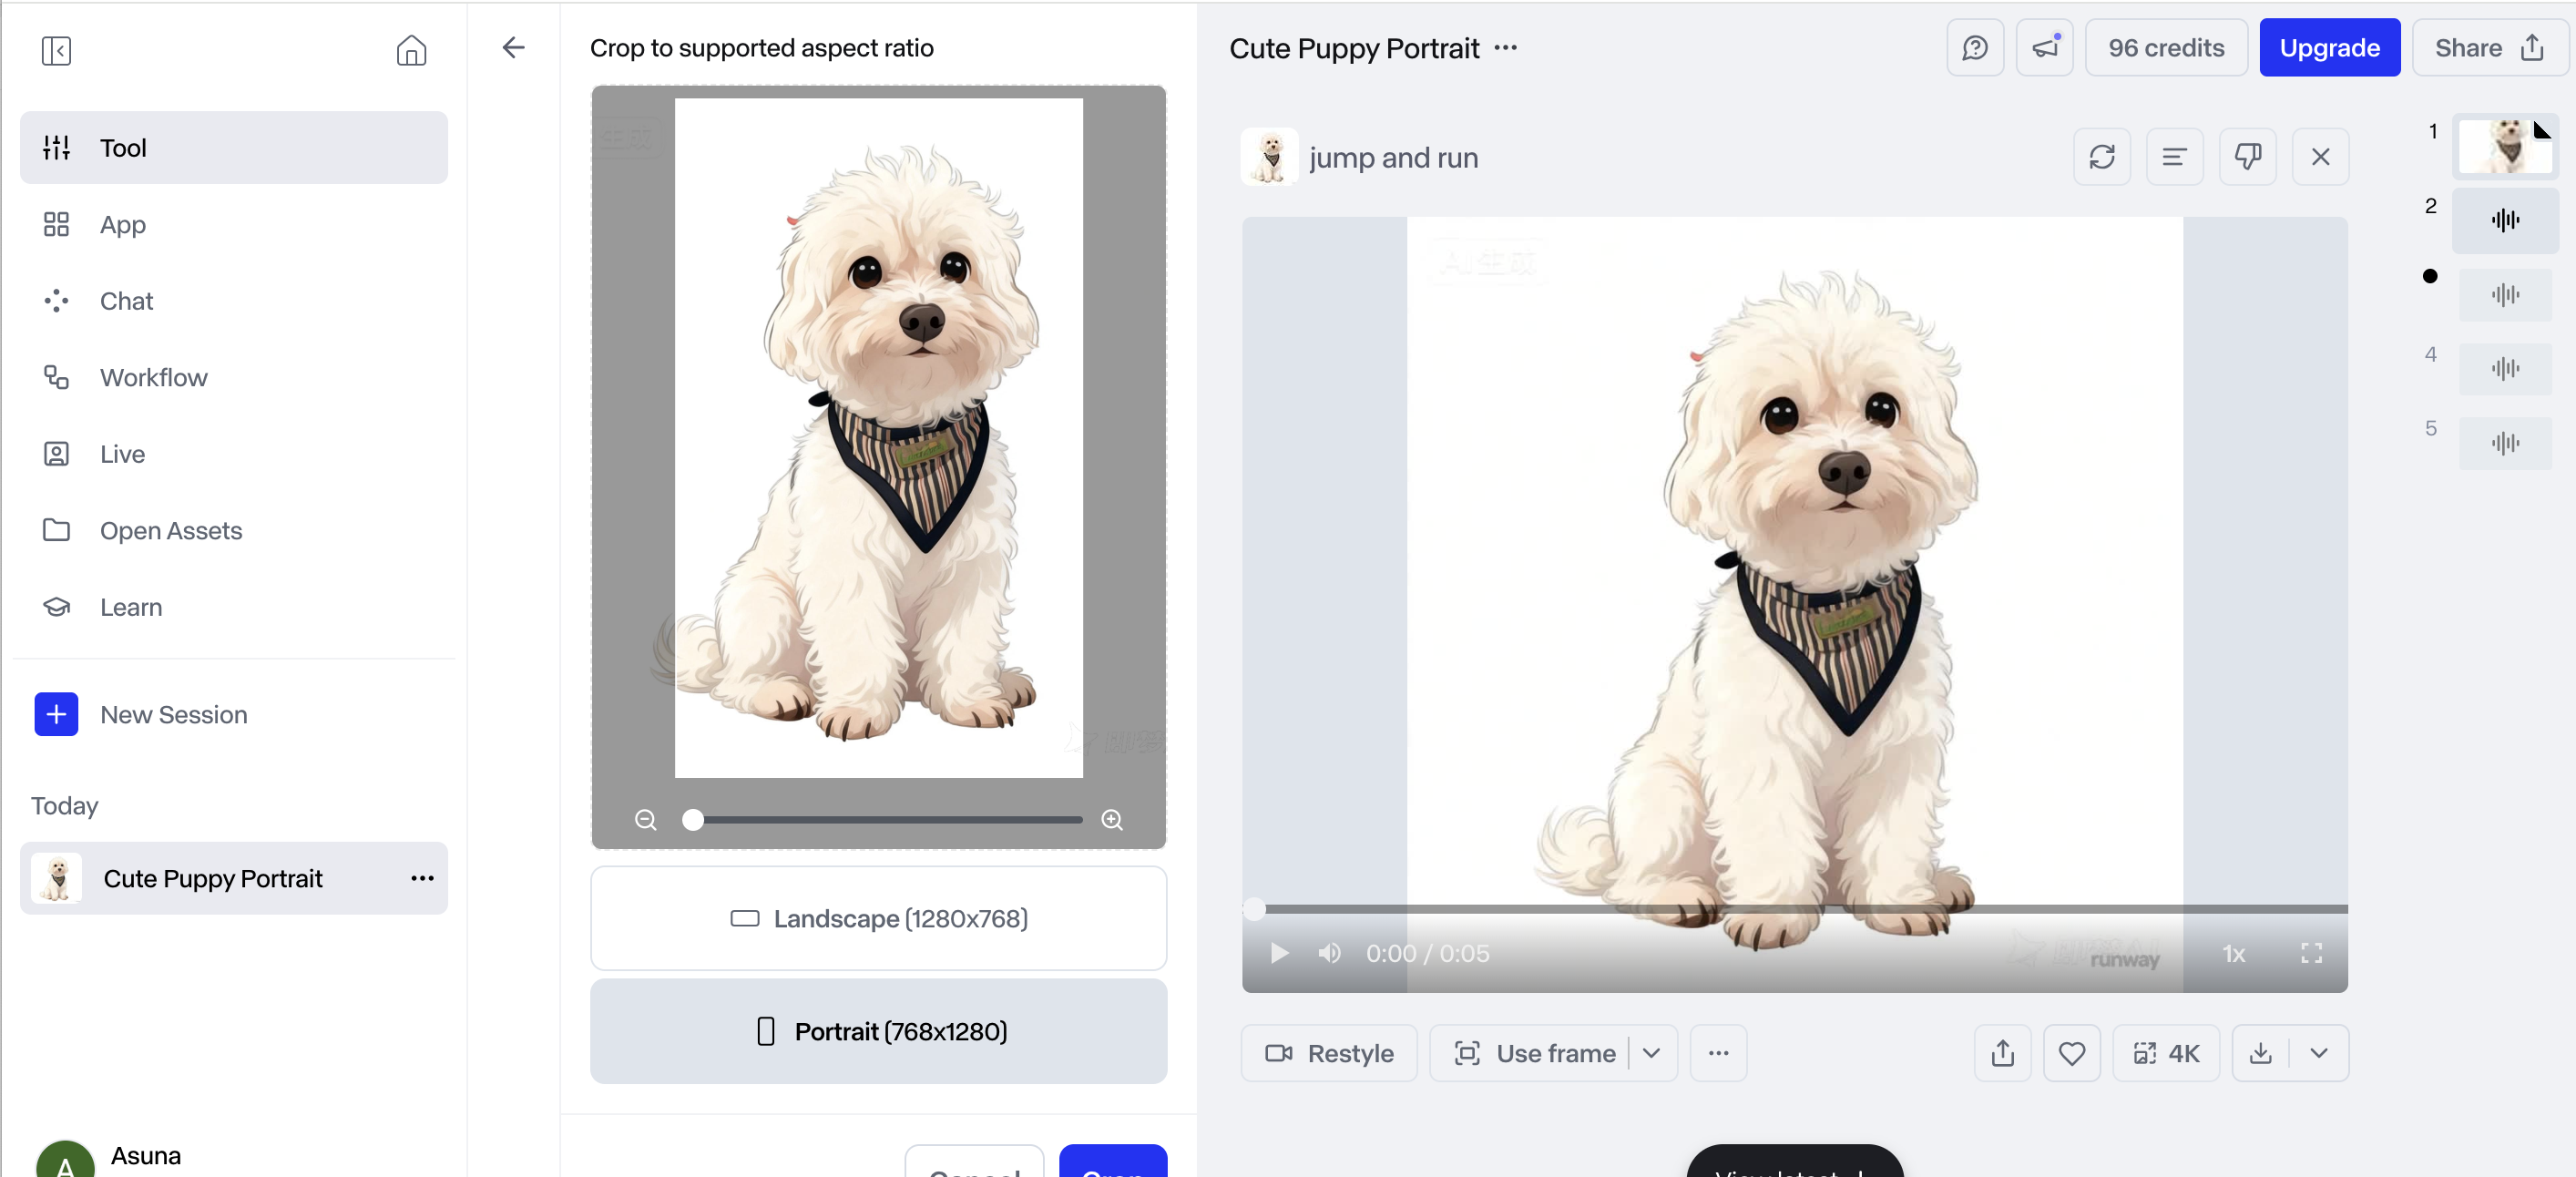Open the Workflow sidebar item
The height and width of the screenshot is (1177, 2576).
pos(153,377)
